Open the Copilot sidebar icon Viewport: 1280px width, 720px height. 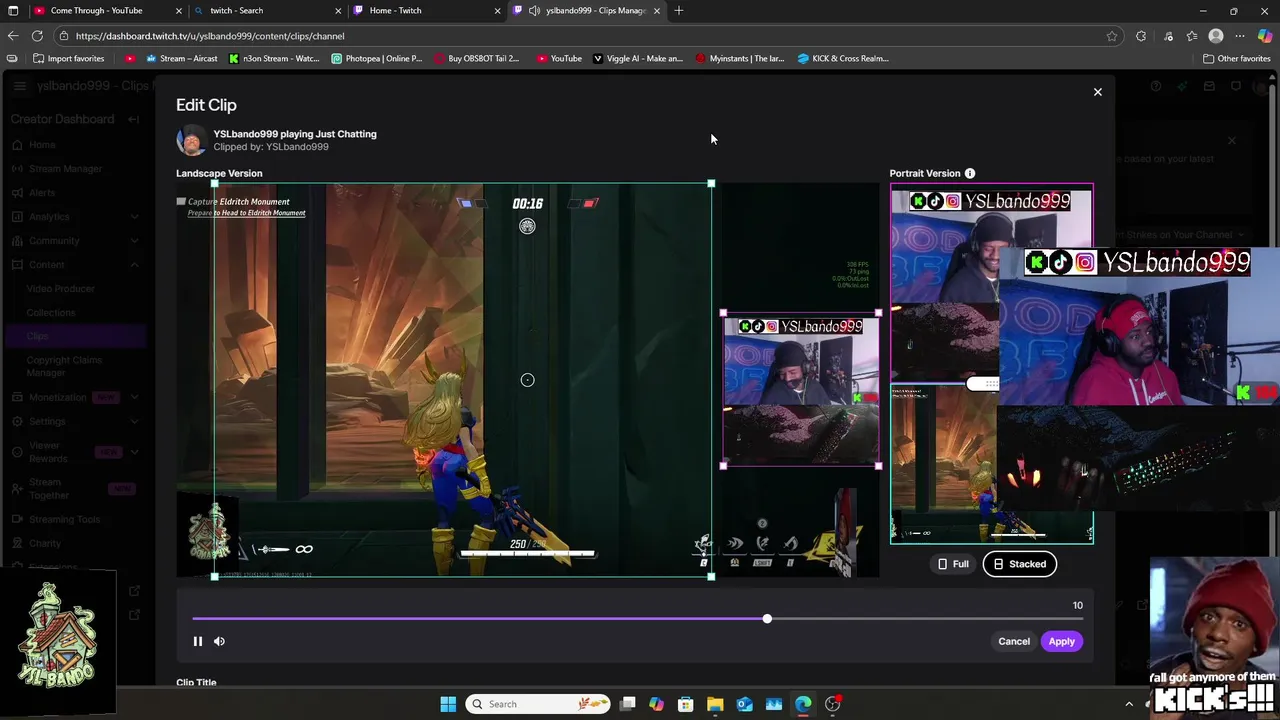[1265, 36]
